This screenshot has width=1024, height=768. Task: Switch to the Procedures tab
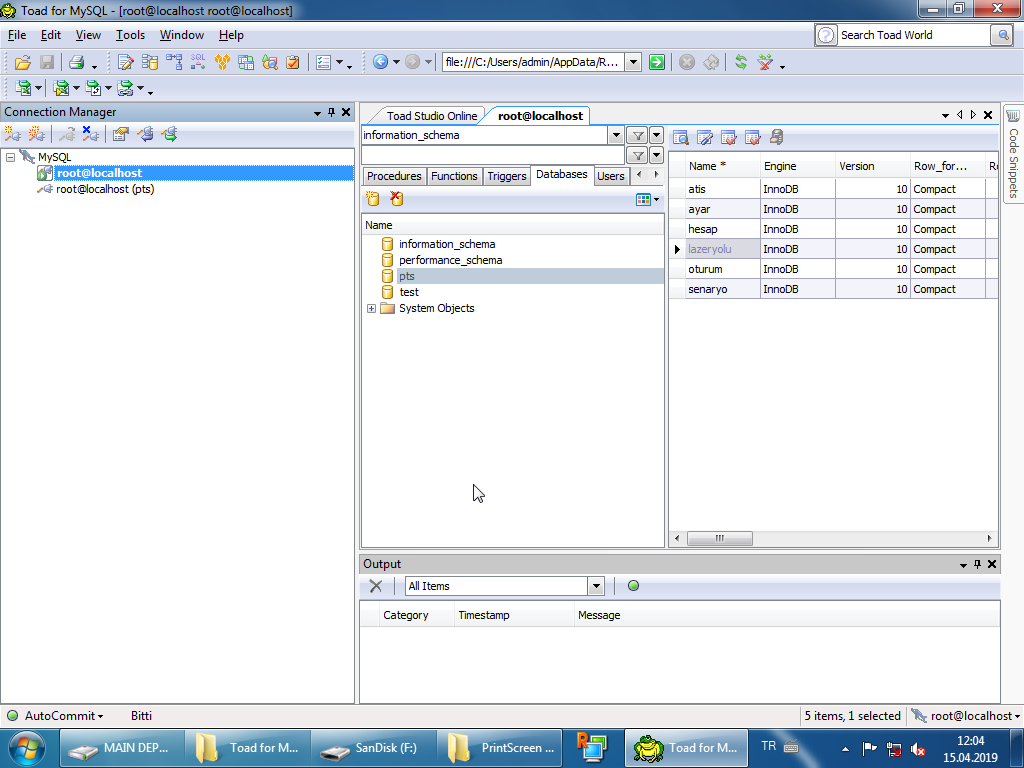(394, 176)
